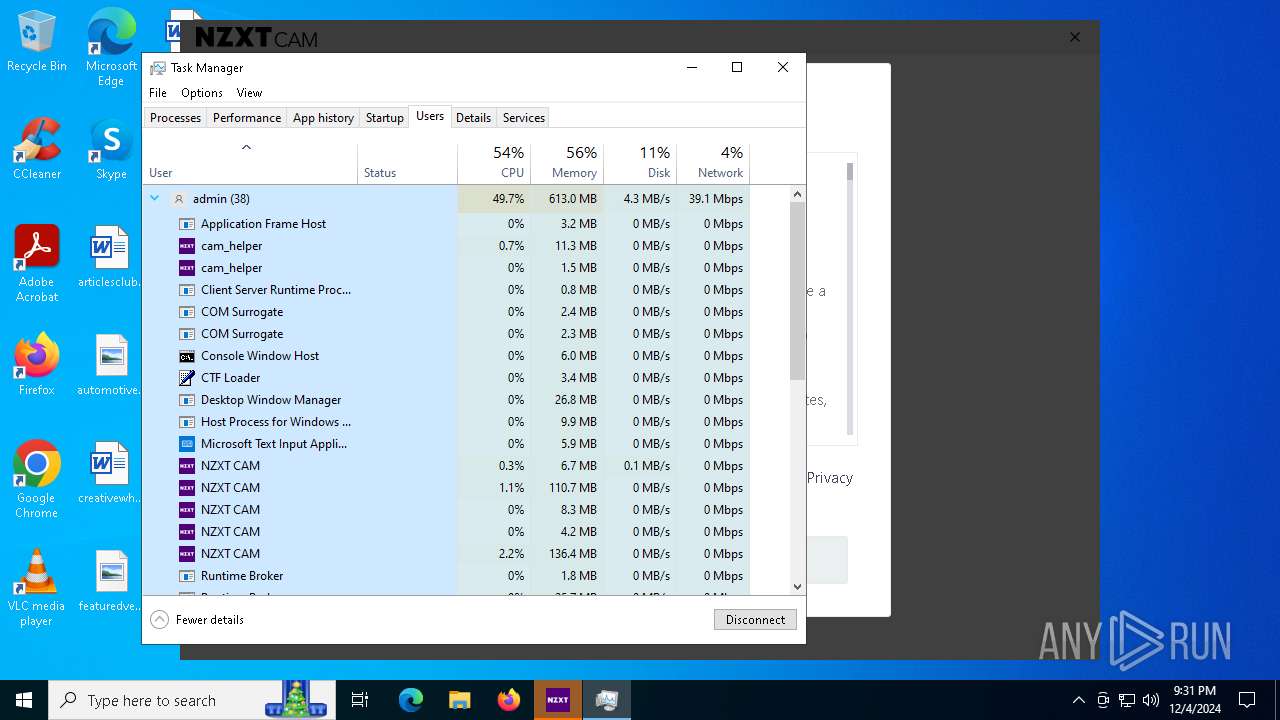Open File Explorer from the taskbar
The height and width of the screenshot is (720, 1280).
(459, 700)
